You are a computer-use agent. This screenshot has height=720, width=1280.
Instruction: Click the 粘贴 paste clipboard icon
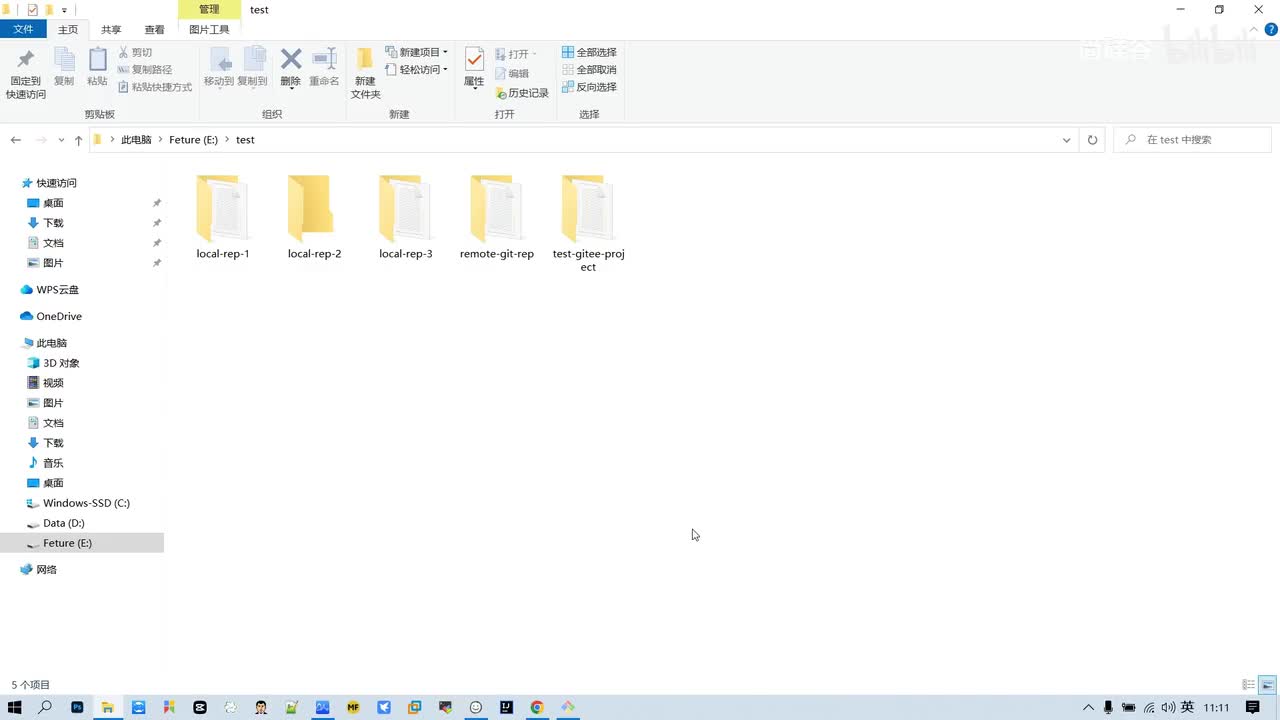click(x=97, y=60)
